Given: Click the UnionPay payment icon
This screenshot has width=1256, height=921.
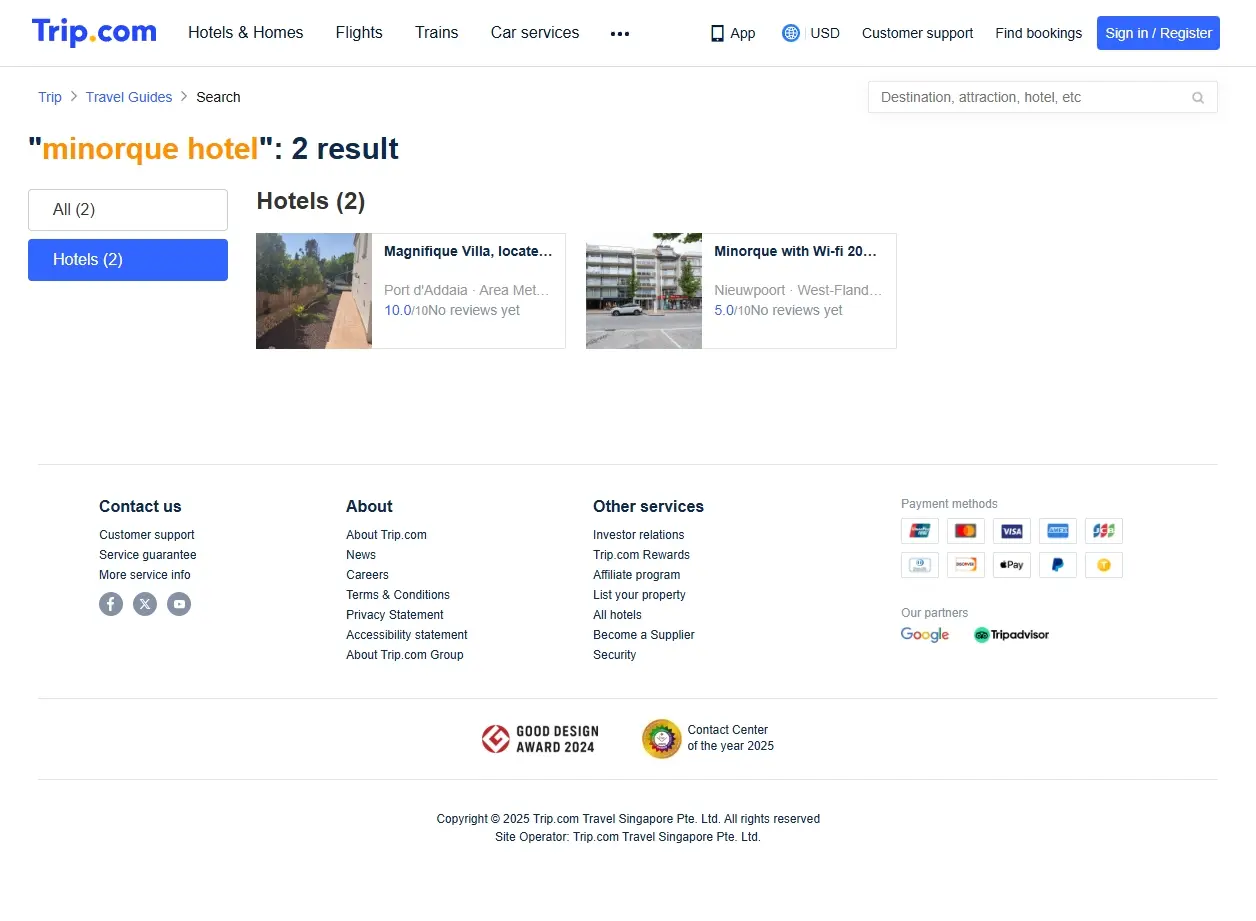Looking at the screenshot, I should pyautogui.click(x=920, y=531).
